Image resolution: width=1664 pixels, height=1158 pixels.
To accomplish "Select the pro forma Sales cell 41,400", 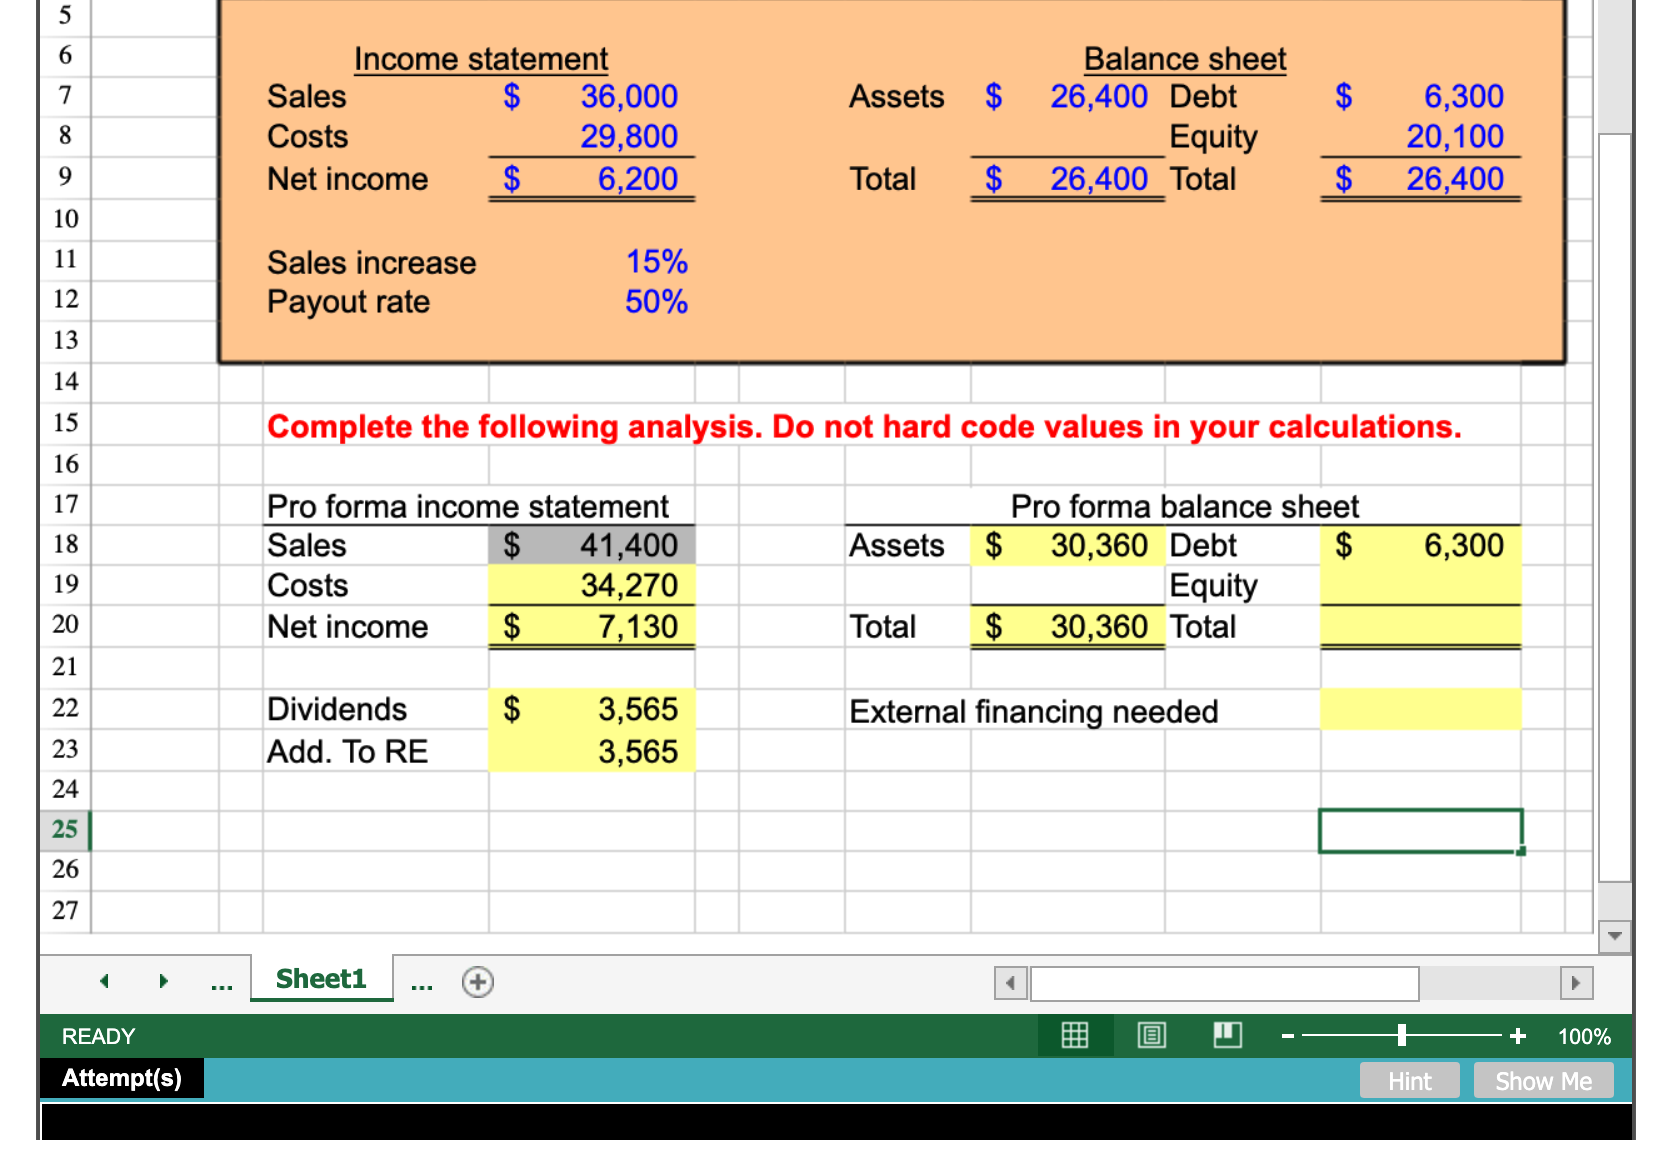I will coord(591,545).
